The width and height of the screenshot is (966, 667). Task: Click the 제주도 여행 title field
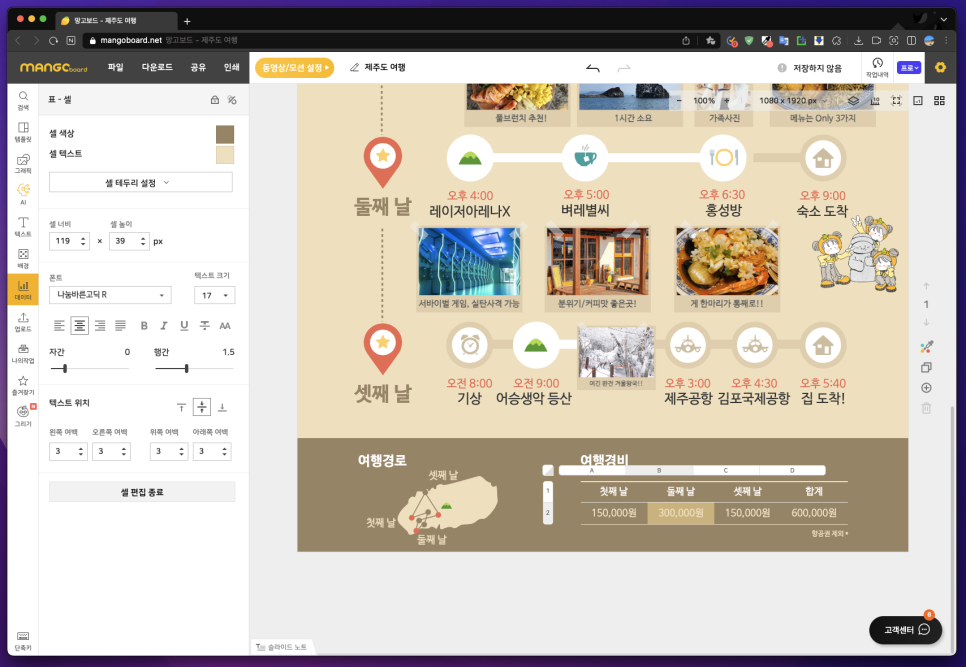384,67
